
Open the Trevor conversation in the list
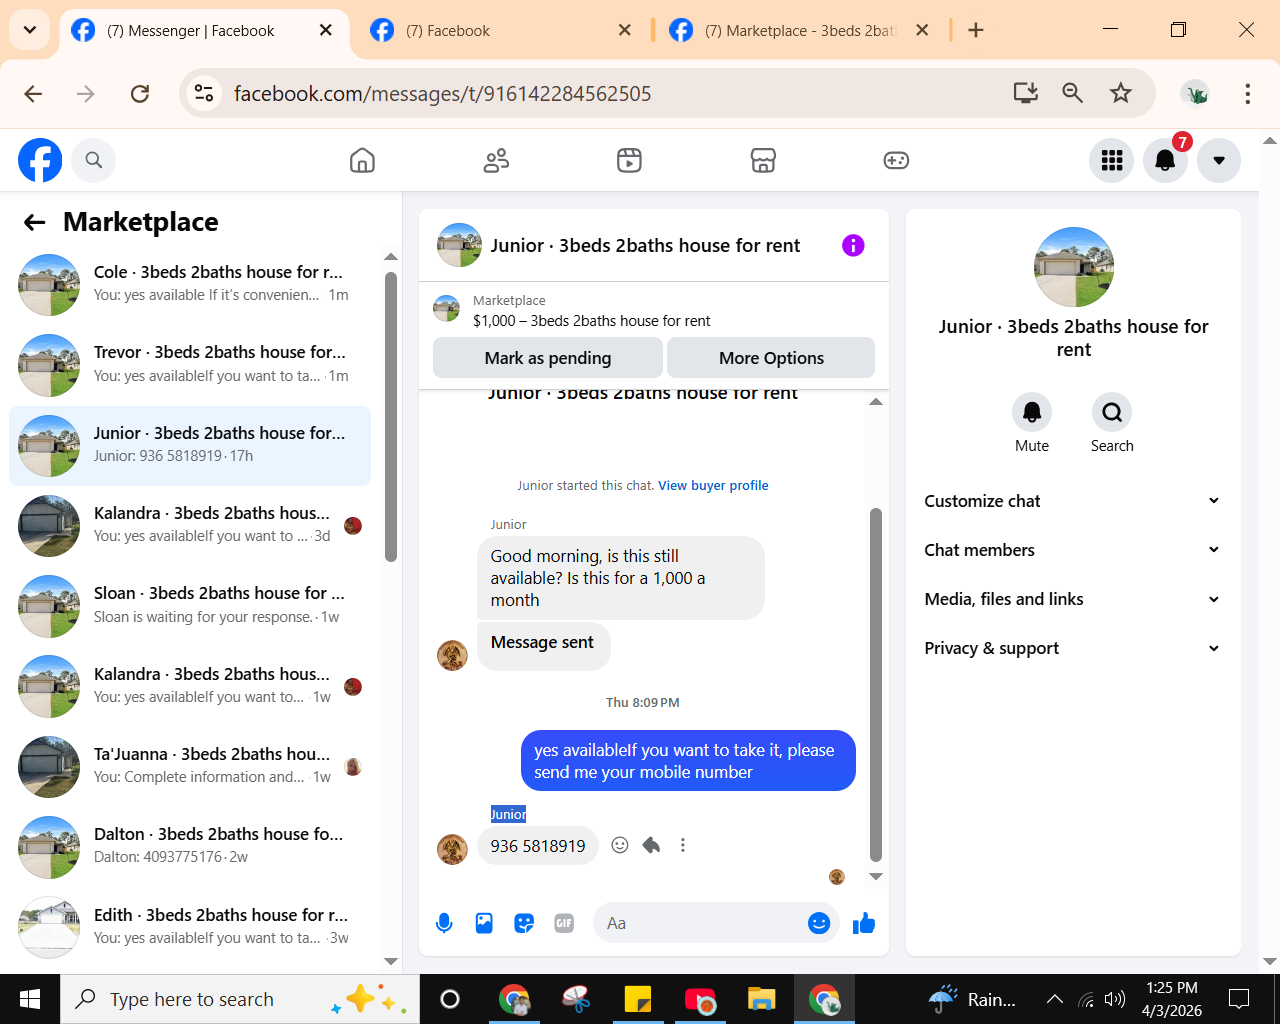190,365
